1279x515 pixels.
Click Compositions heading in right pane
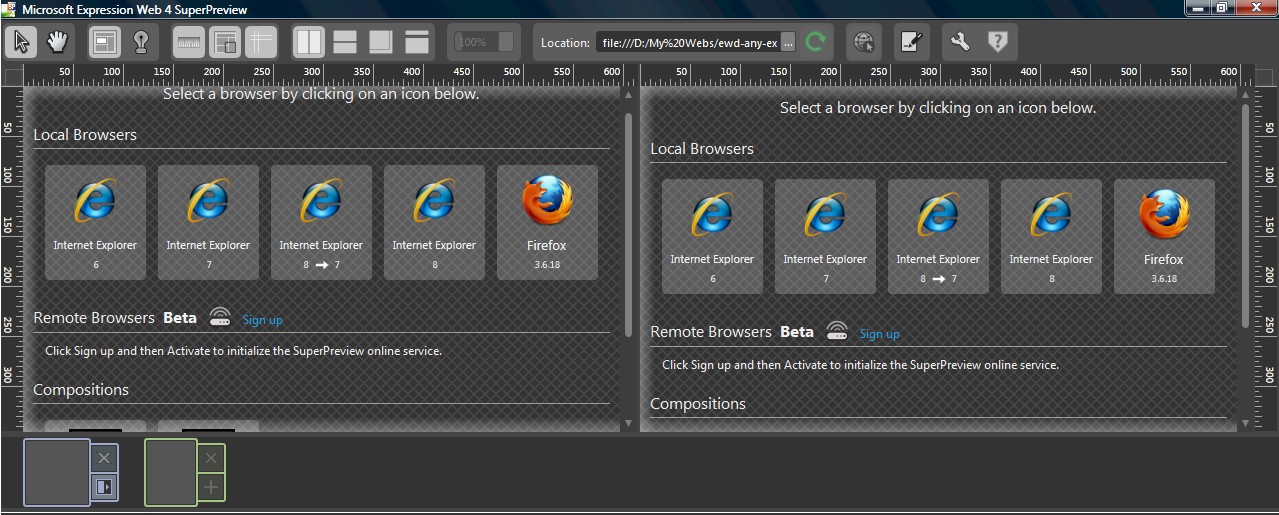(698, 404)
